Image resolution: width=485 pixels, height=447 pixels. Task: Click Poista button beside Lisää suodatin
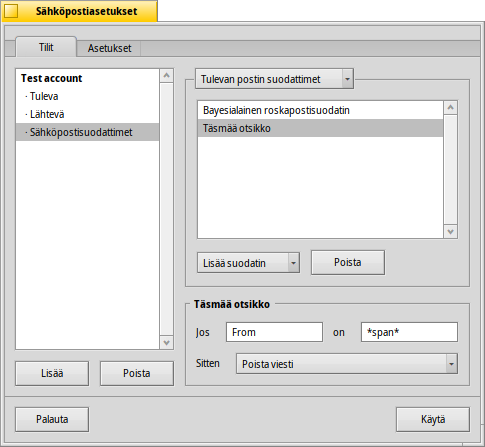(x=348, y=262)
